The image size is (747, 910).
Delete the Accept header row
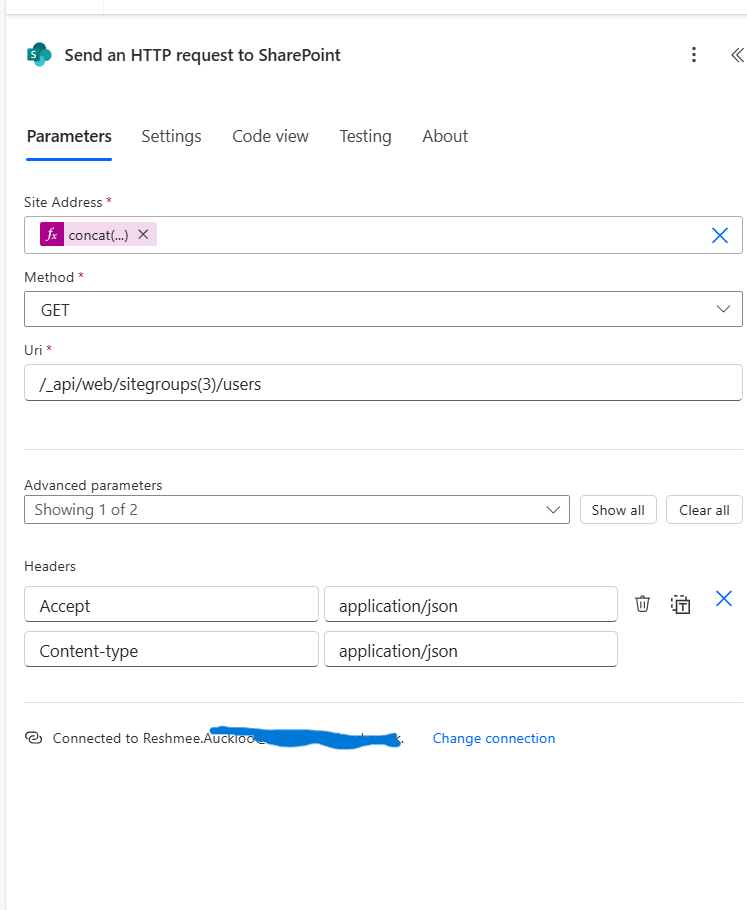tap(642, 604)
